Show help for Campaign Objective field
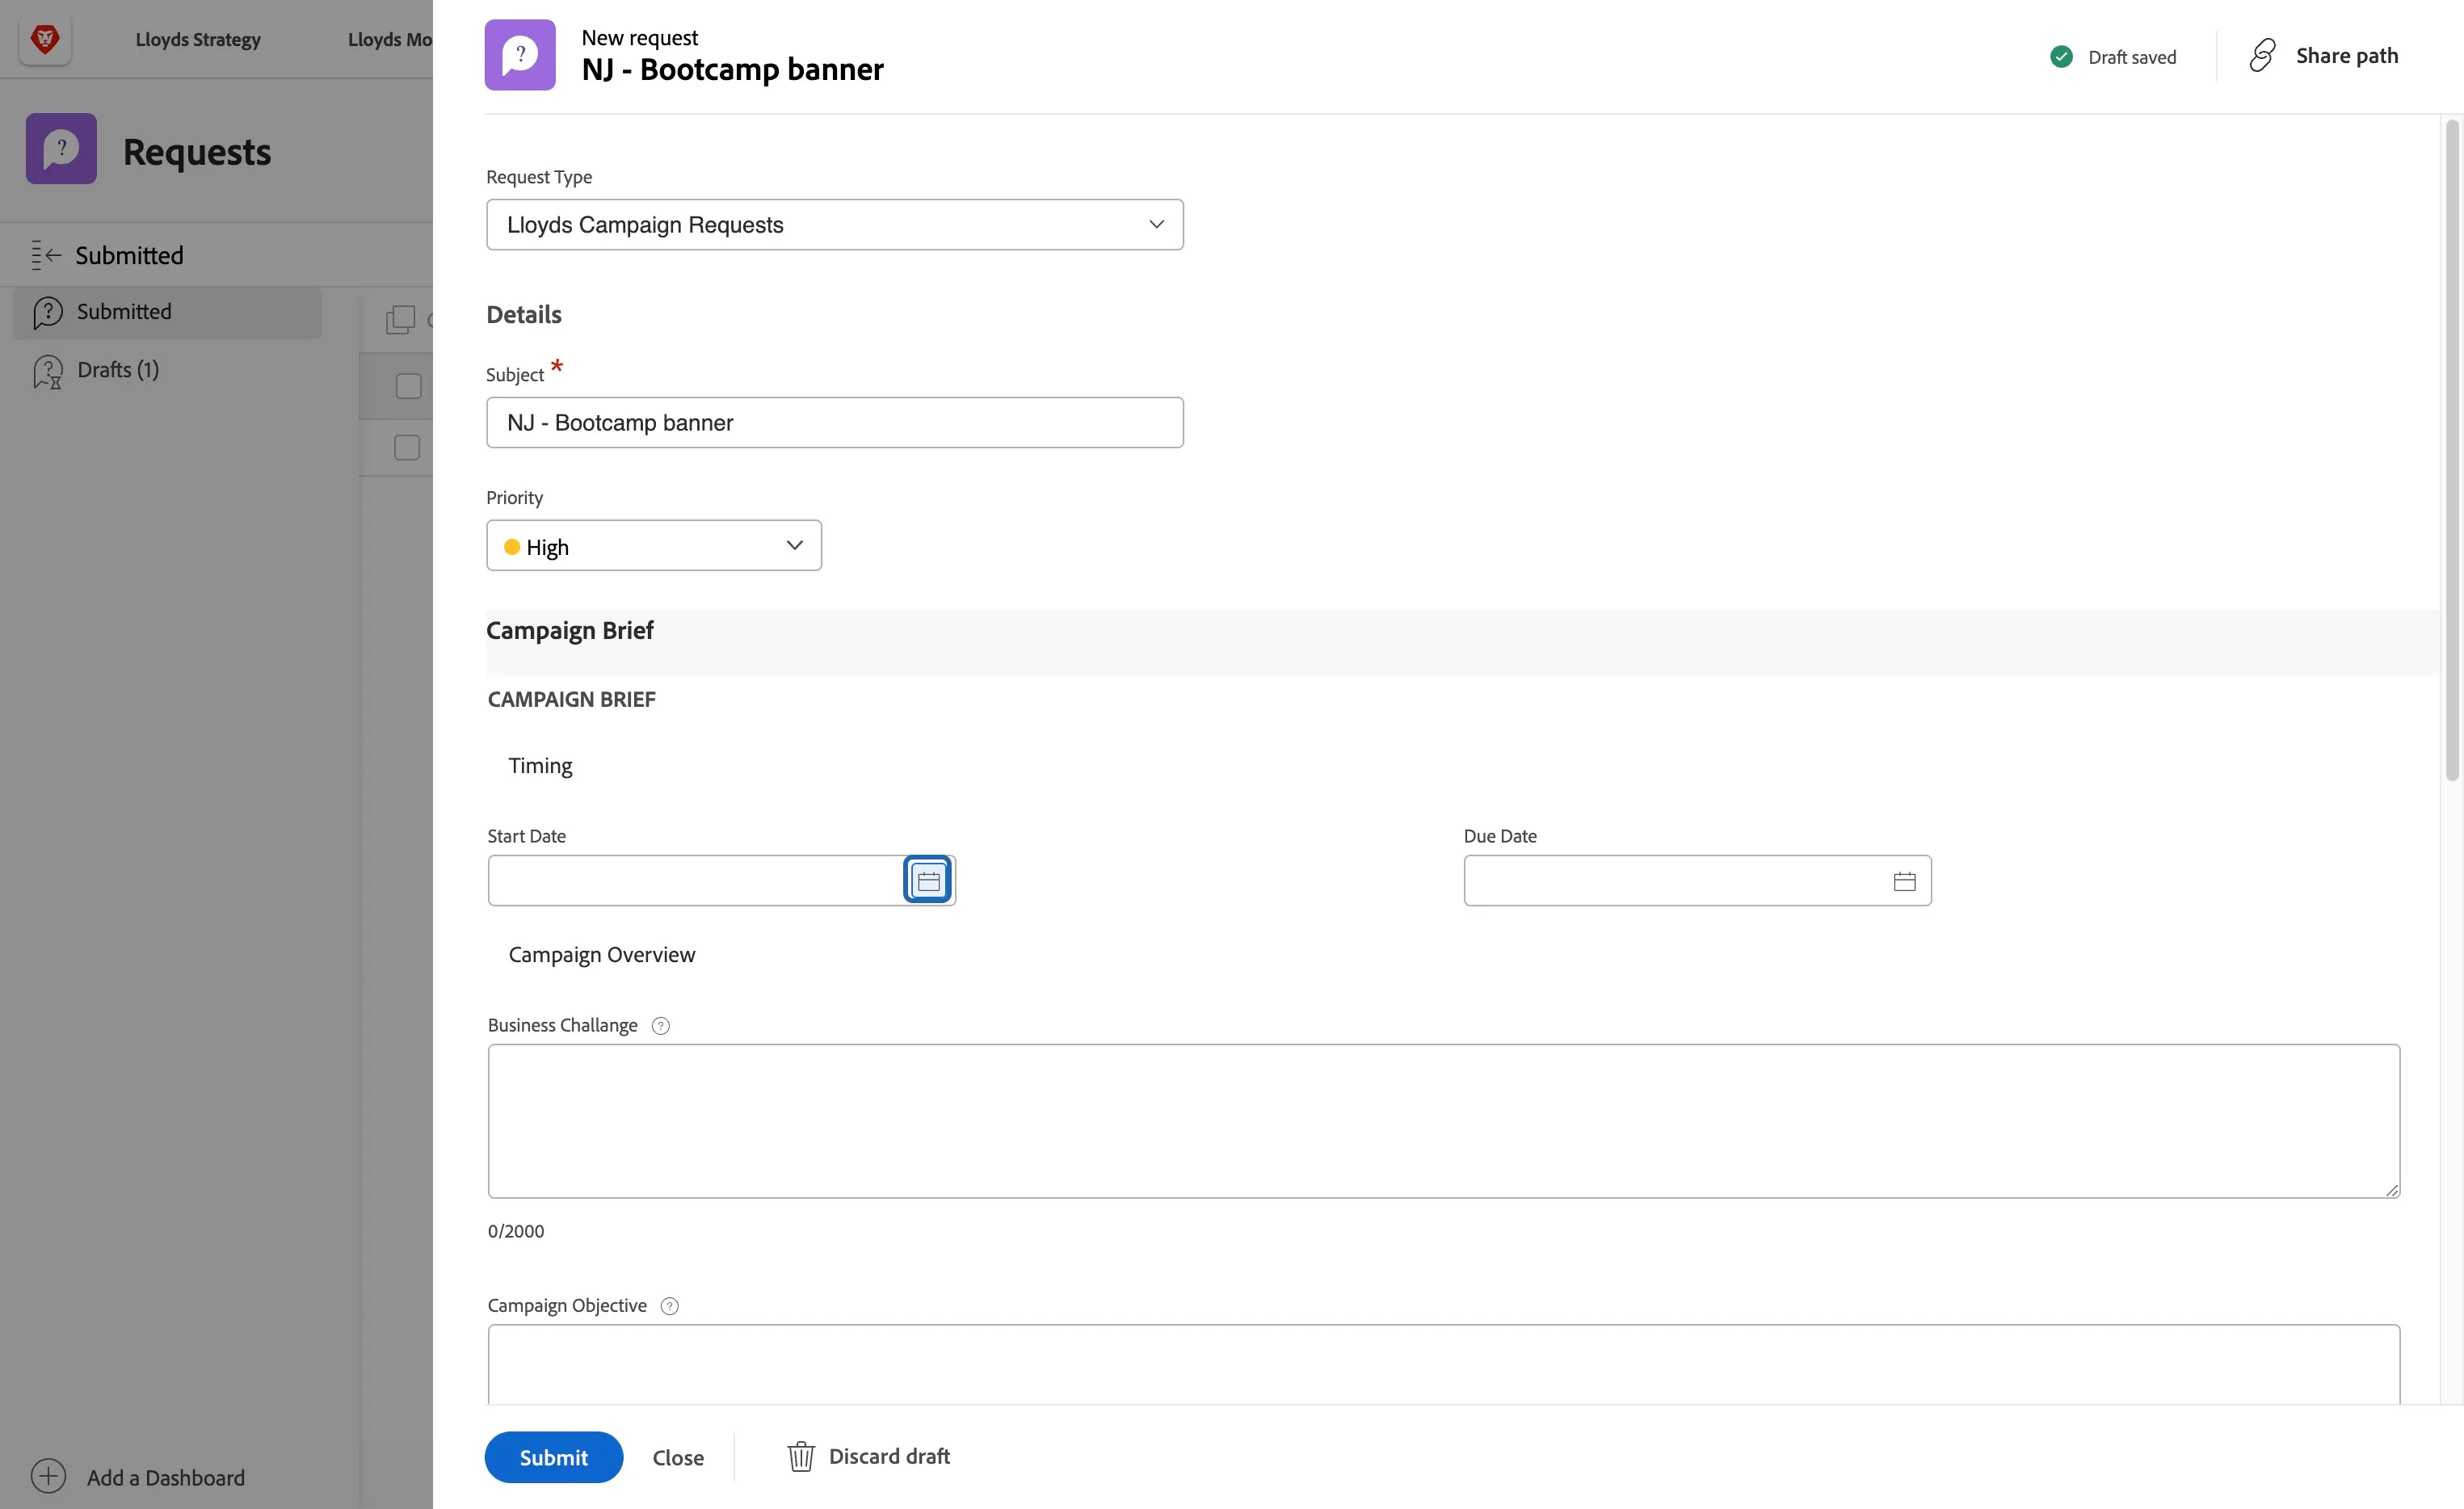2464x1509 pixels. pos(669,1306)
